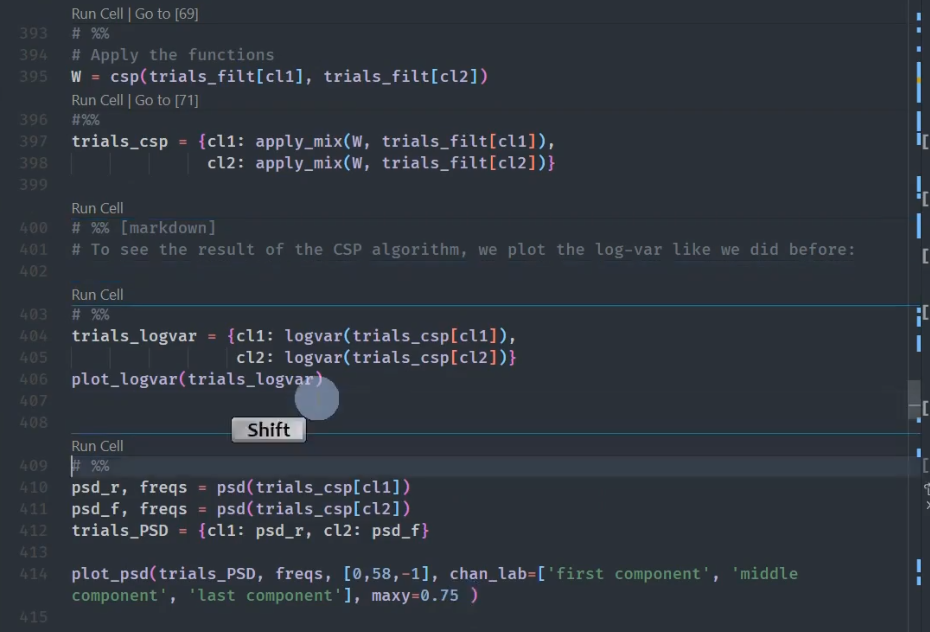Select line number 406 in the gutter
This screenshot has height=632, width=930.
[x=33, y=379]
